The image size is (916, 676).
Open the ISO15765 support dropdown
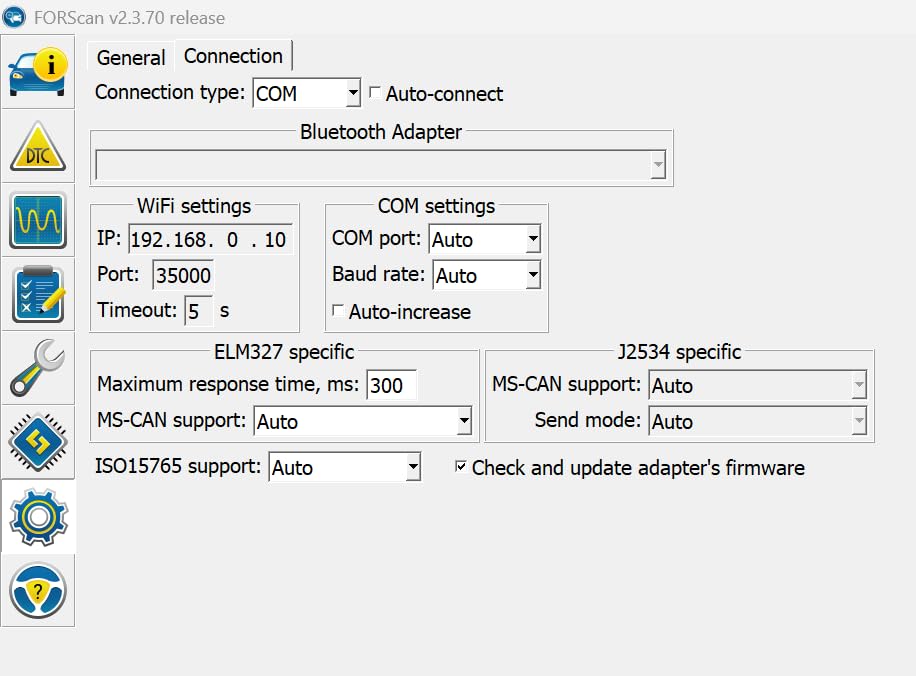[345, 467]
